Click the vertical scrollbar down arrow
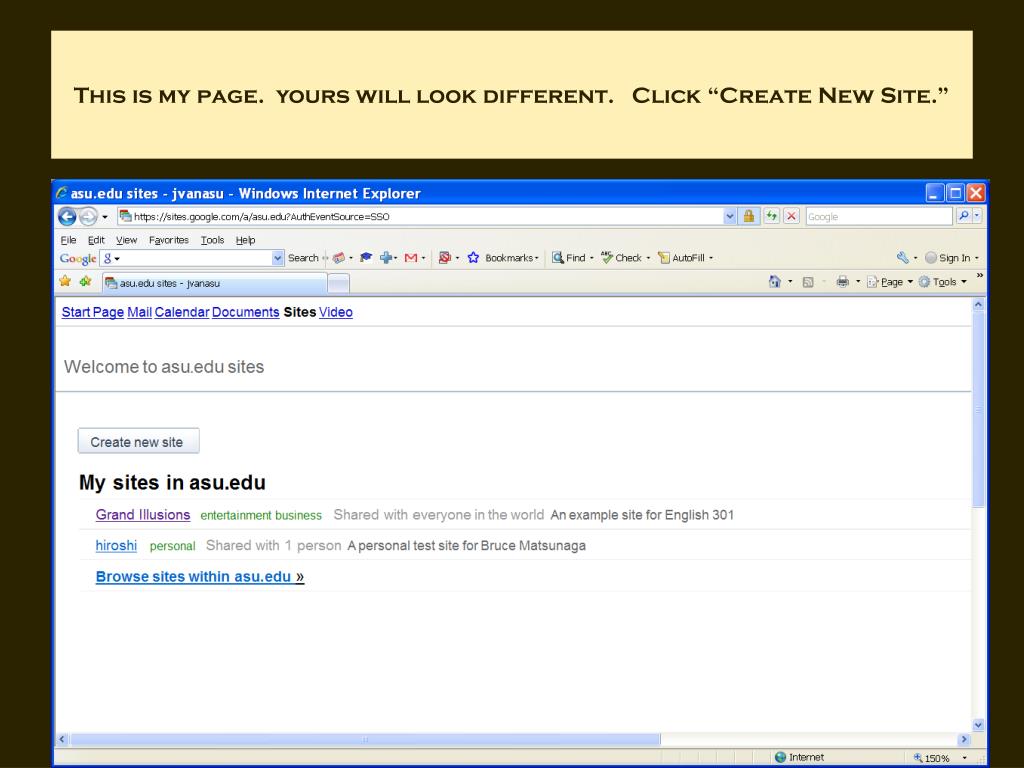 tap(978, 725)
